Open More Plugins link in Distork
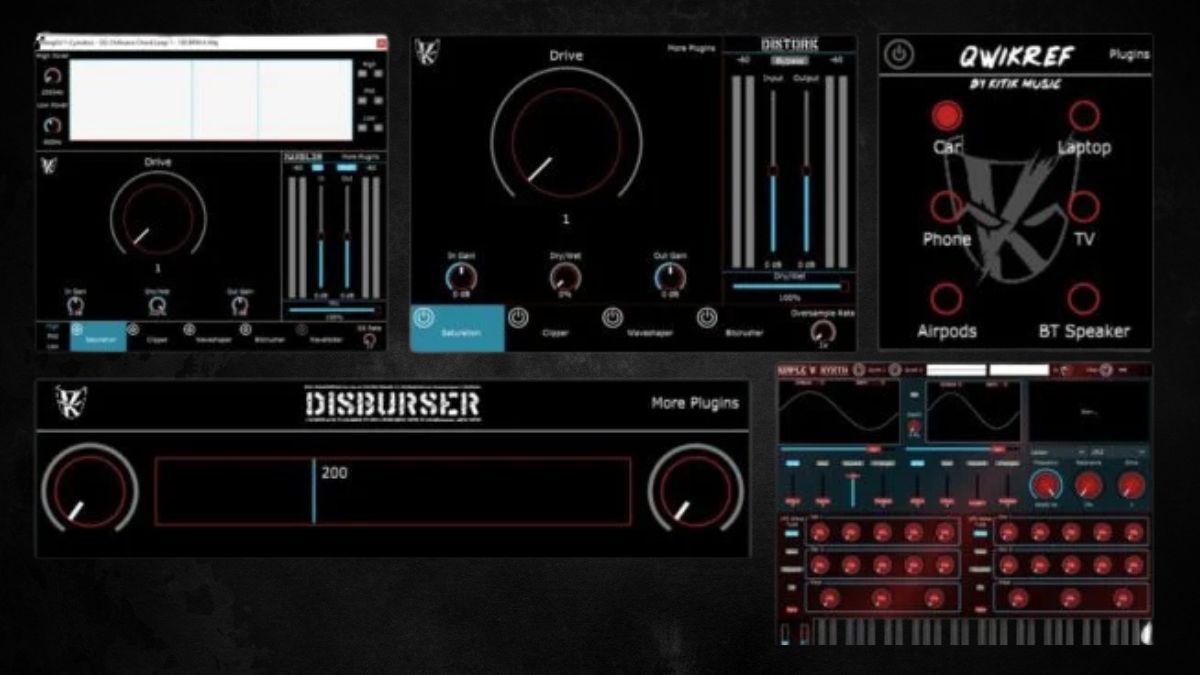 [x=692, y=47]
